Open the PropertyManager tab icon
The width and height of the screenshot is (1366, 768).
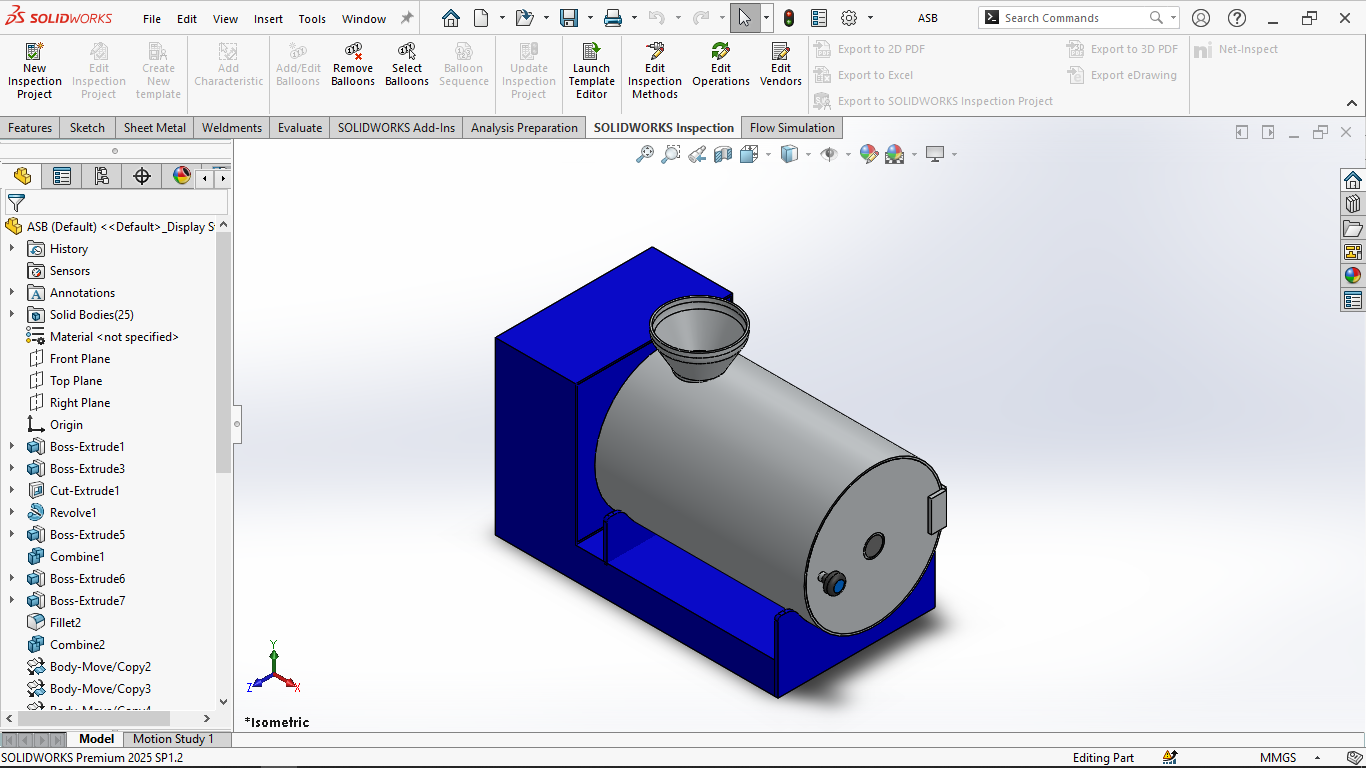[x=62, y=177]
